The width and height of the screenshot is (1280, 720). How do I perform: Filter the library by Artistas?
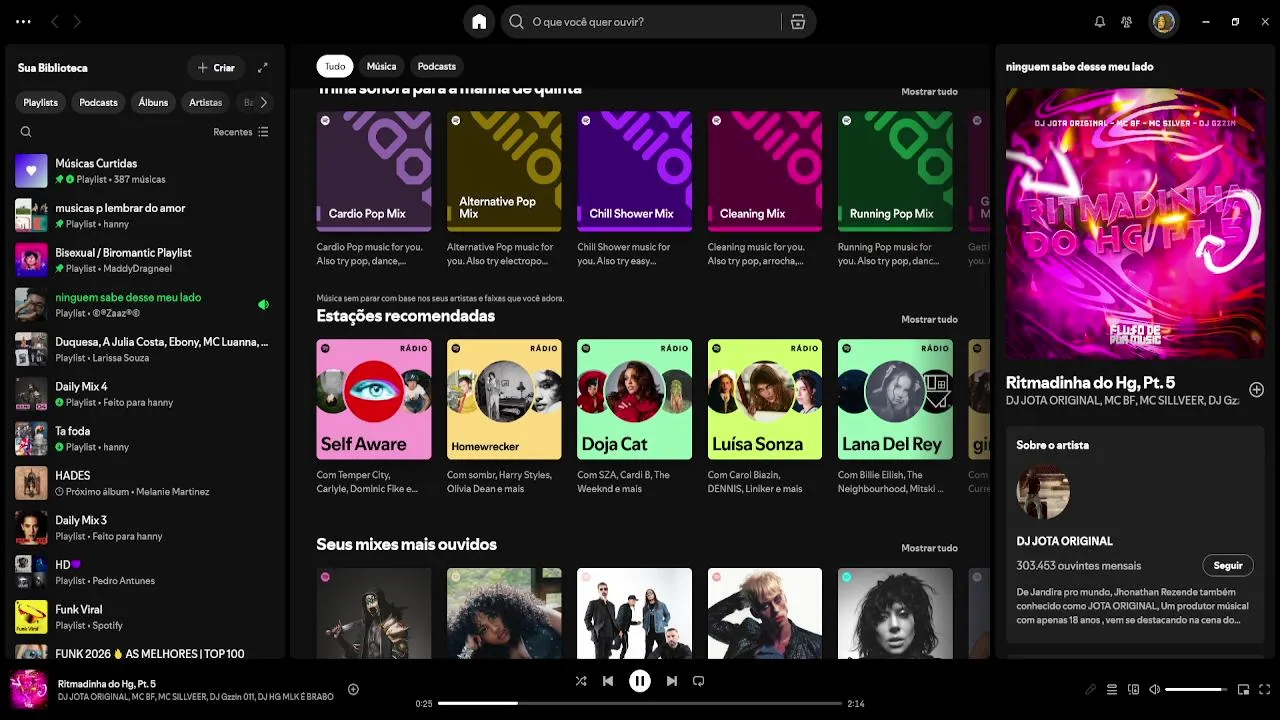point(205,102)
